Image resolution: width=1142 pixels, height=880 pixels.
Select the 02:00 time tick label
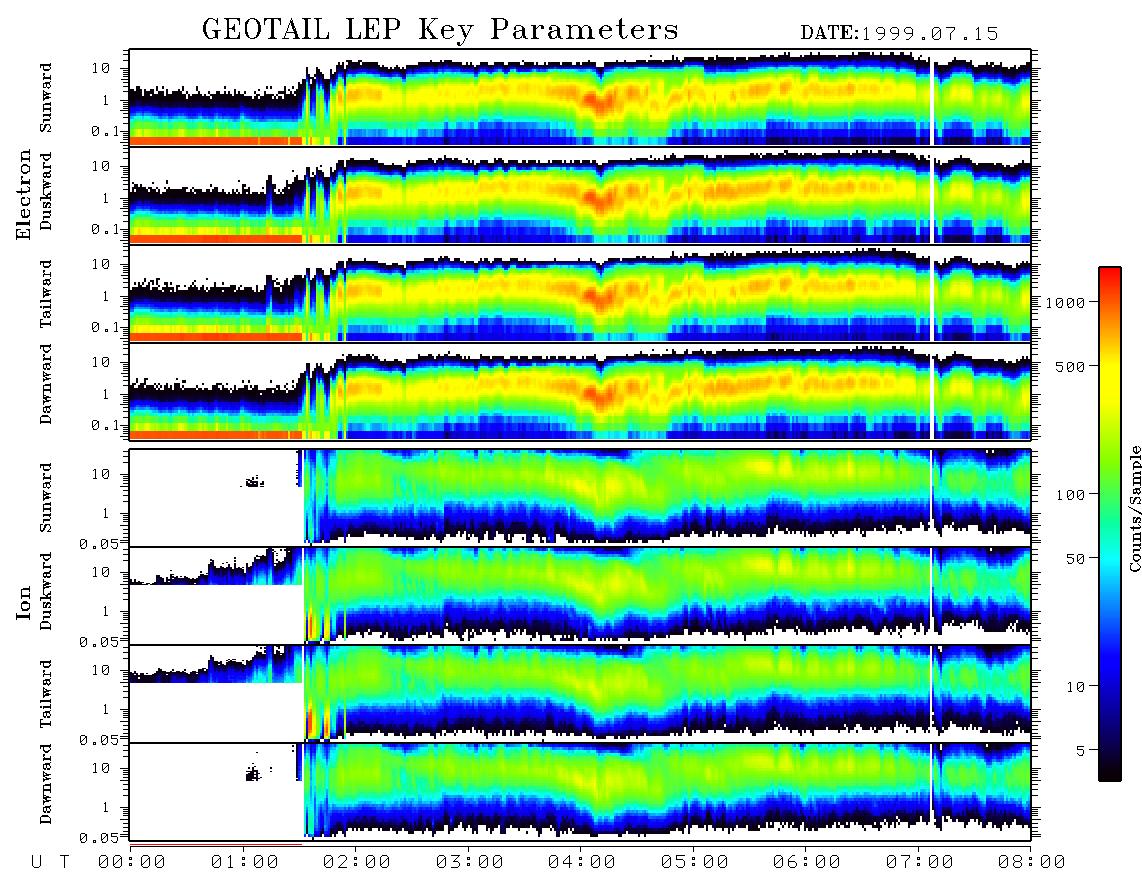tap(356, 863)
